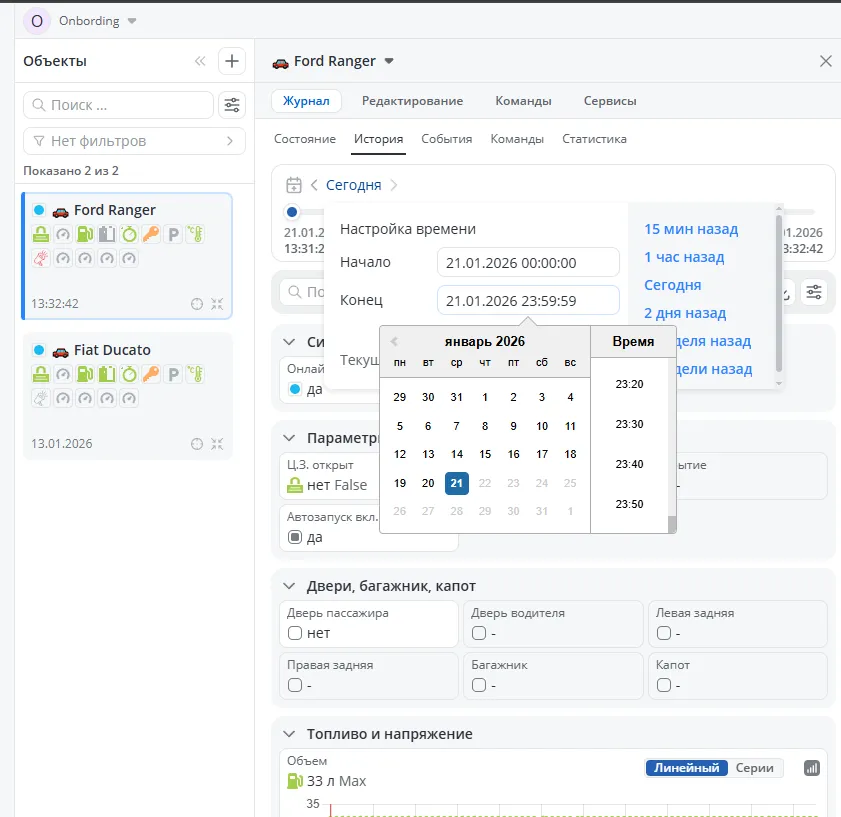The width and height of the screenshot is (841, 817).
Task: Click next day arrow after Сегодня
Action: click(x=394, y=185)
